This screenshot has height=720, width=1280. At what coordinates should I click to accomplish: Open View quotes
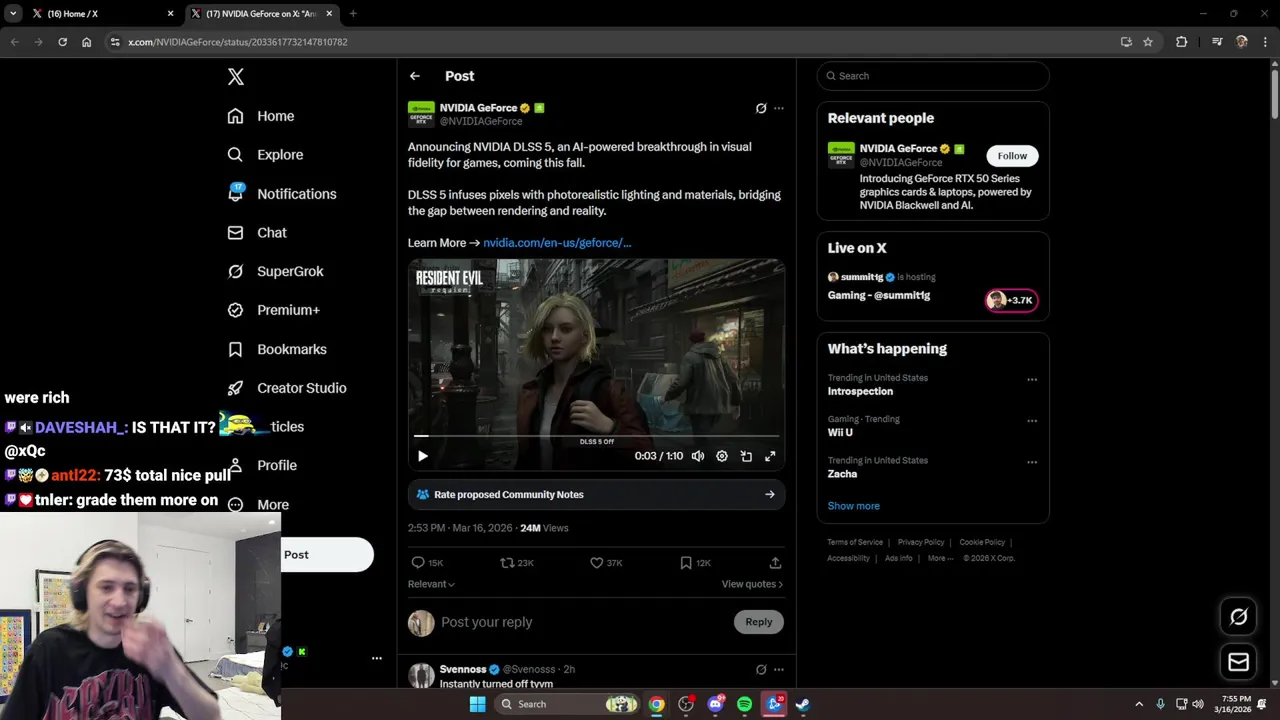pyautogui.click(x=752, y=584)
